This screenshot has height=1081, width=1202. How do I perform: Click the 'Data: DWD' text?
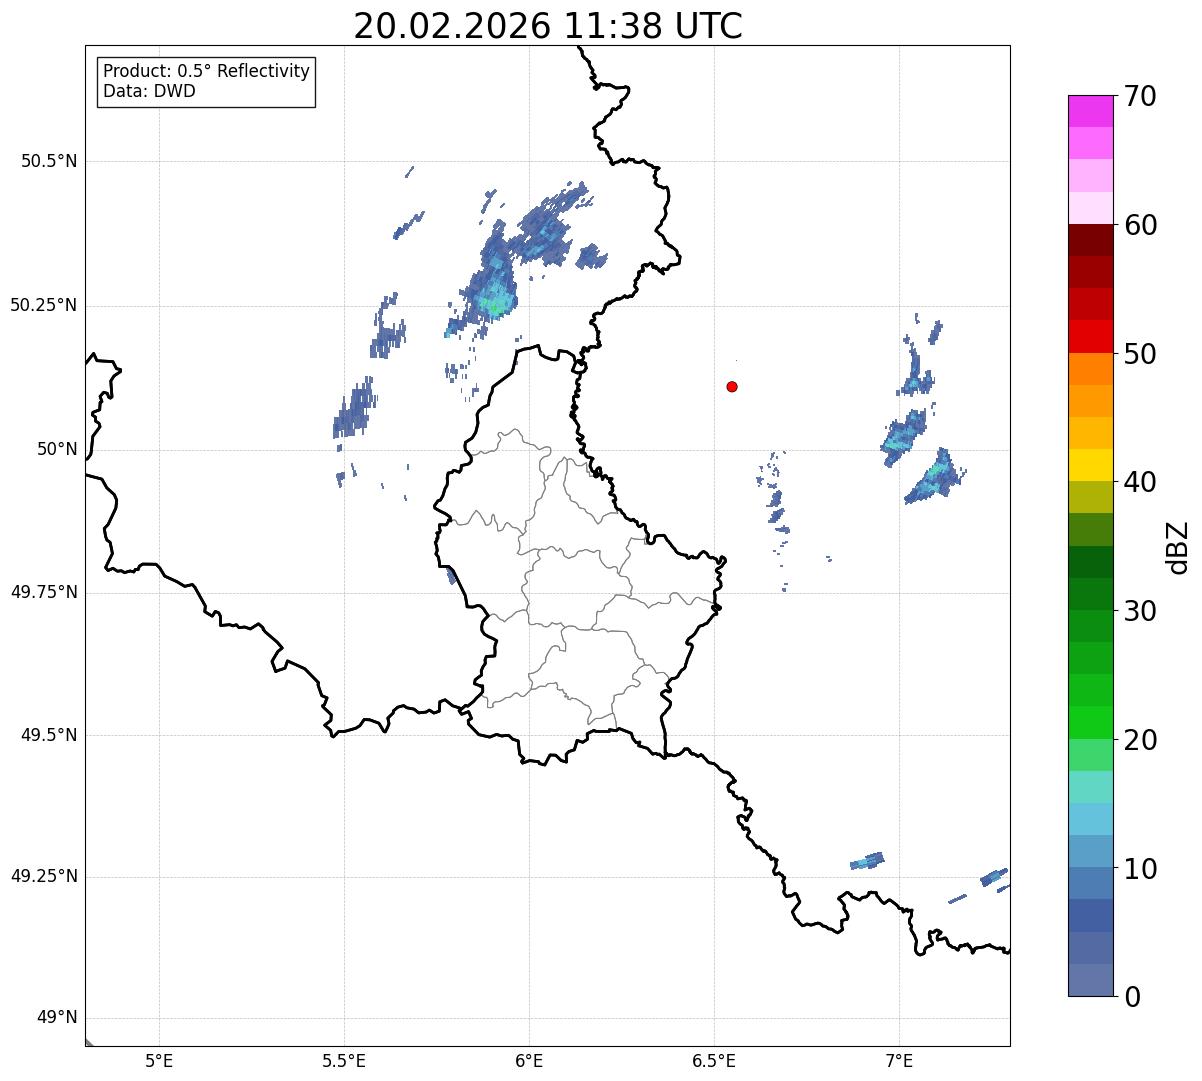click(149, 91)
